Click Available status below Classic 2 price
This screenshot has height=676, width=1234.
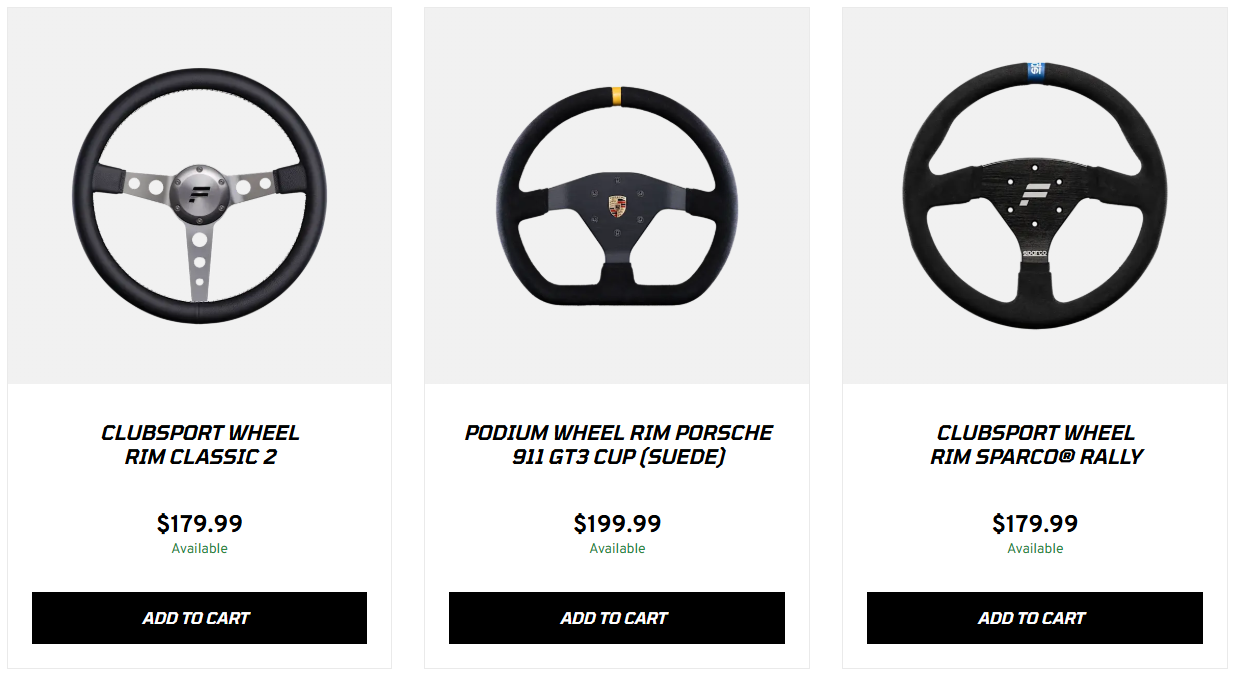200,549
